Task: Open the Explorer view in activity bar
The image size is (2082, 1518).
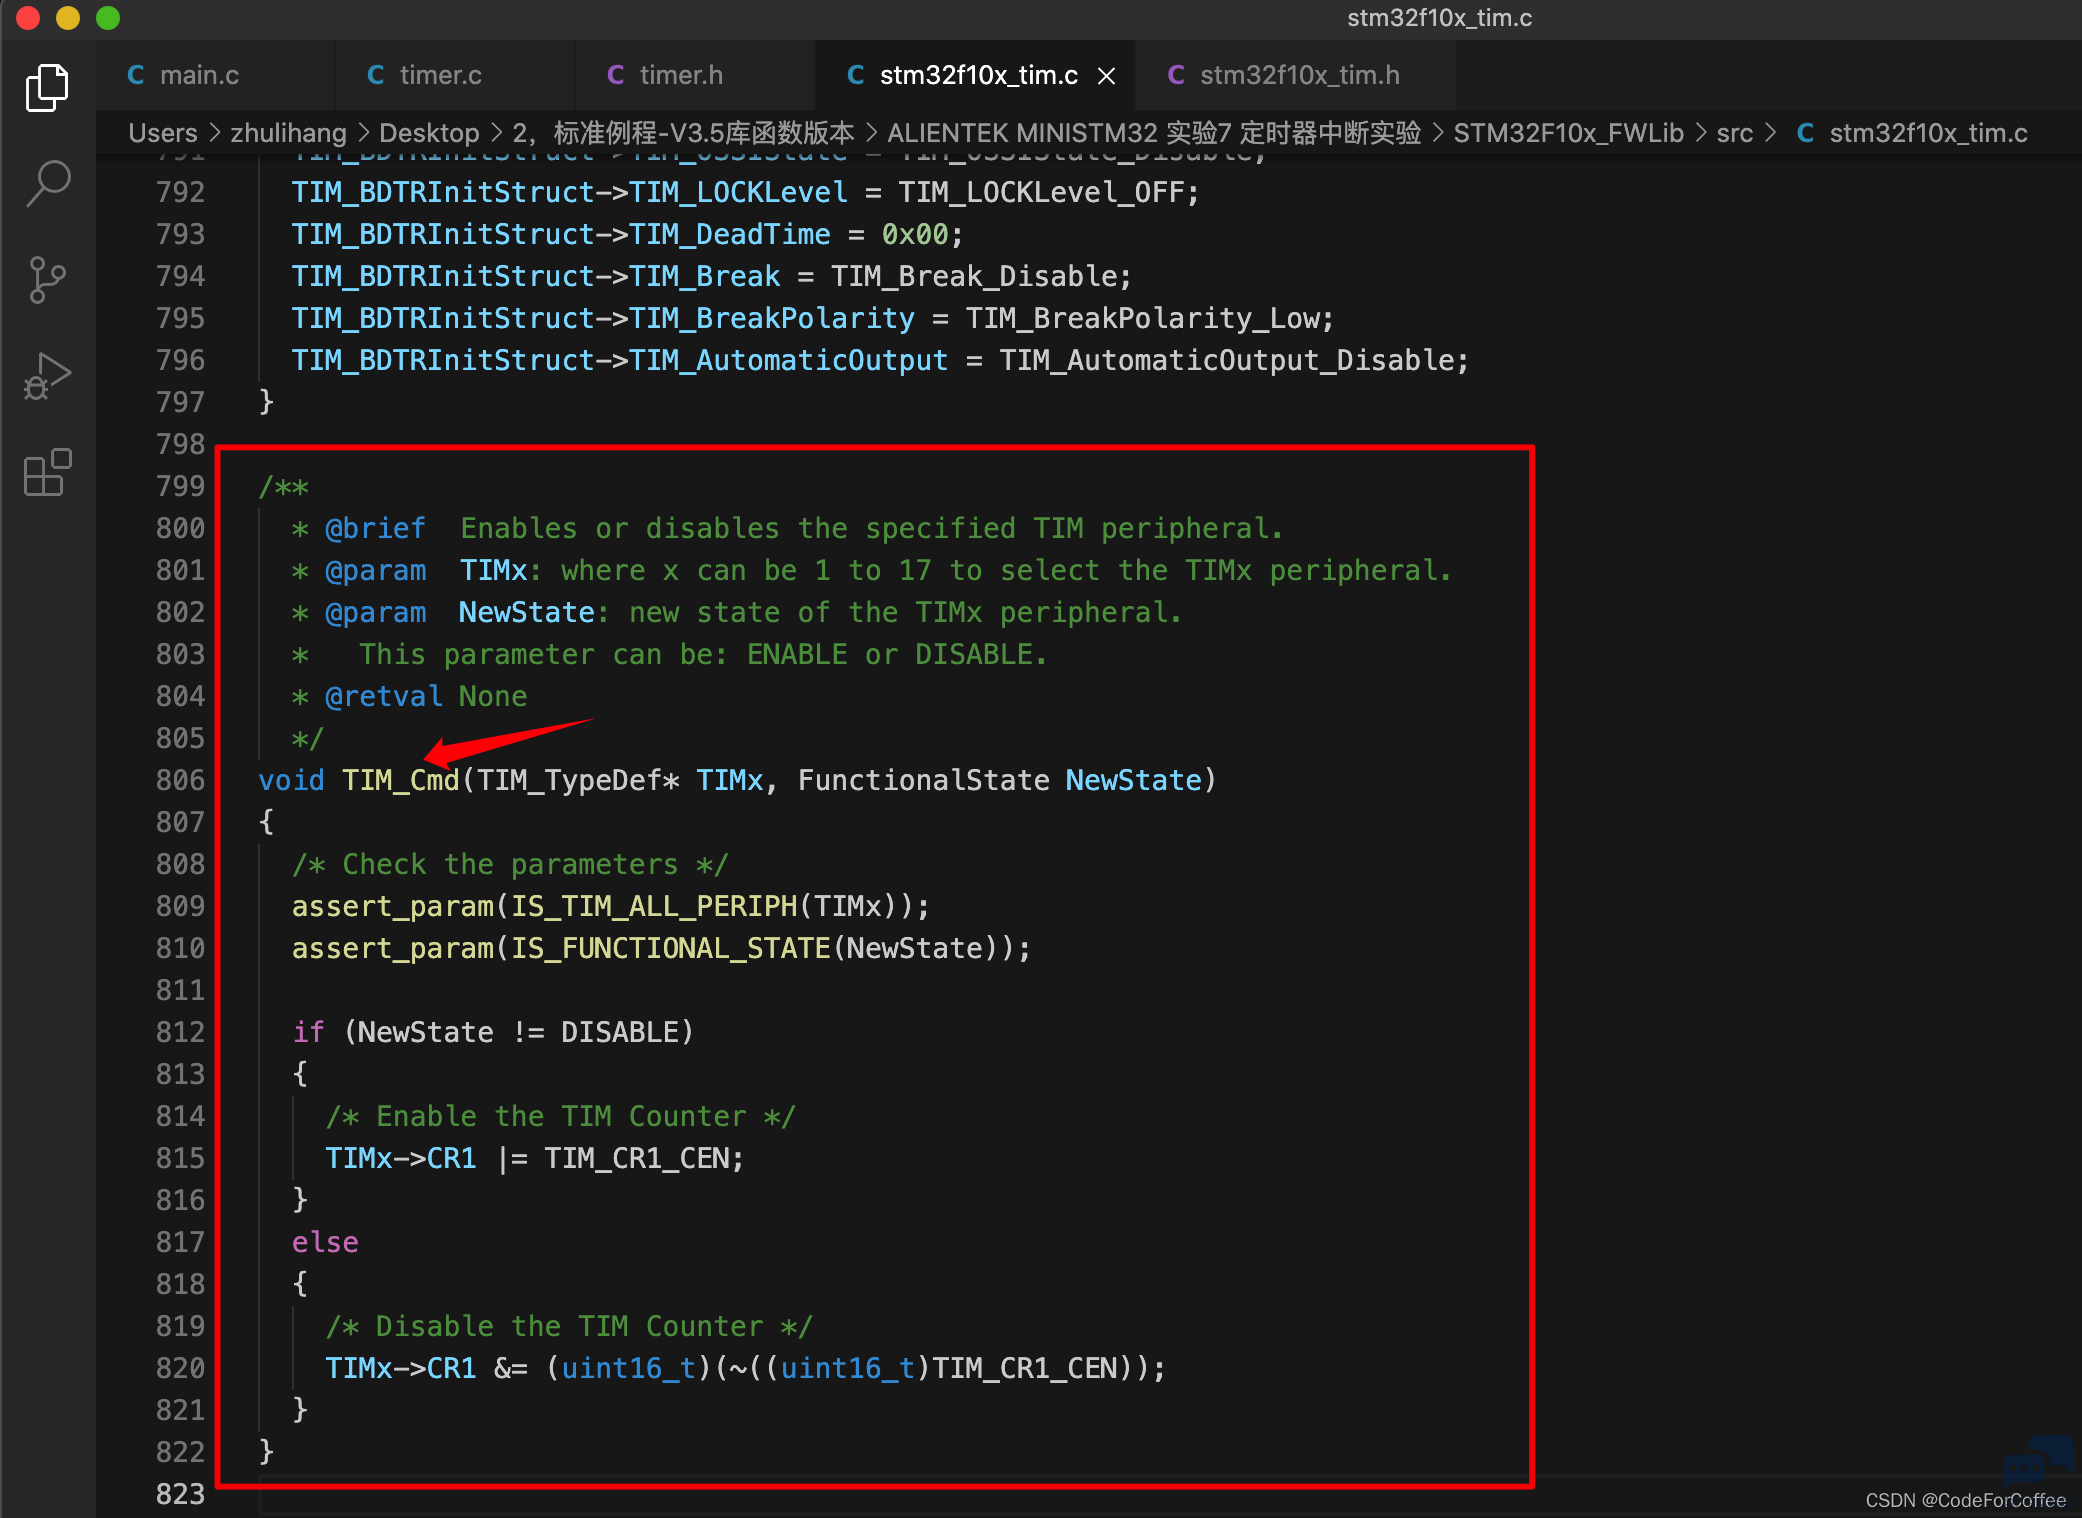Action: (47, 88)
